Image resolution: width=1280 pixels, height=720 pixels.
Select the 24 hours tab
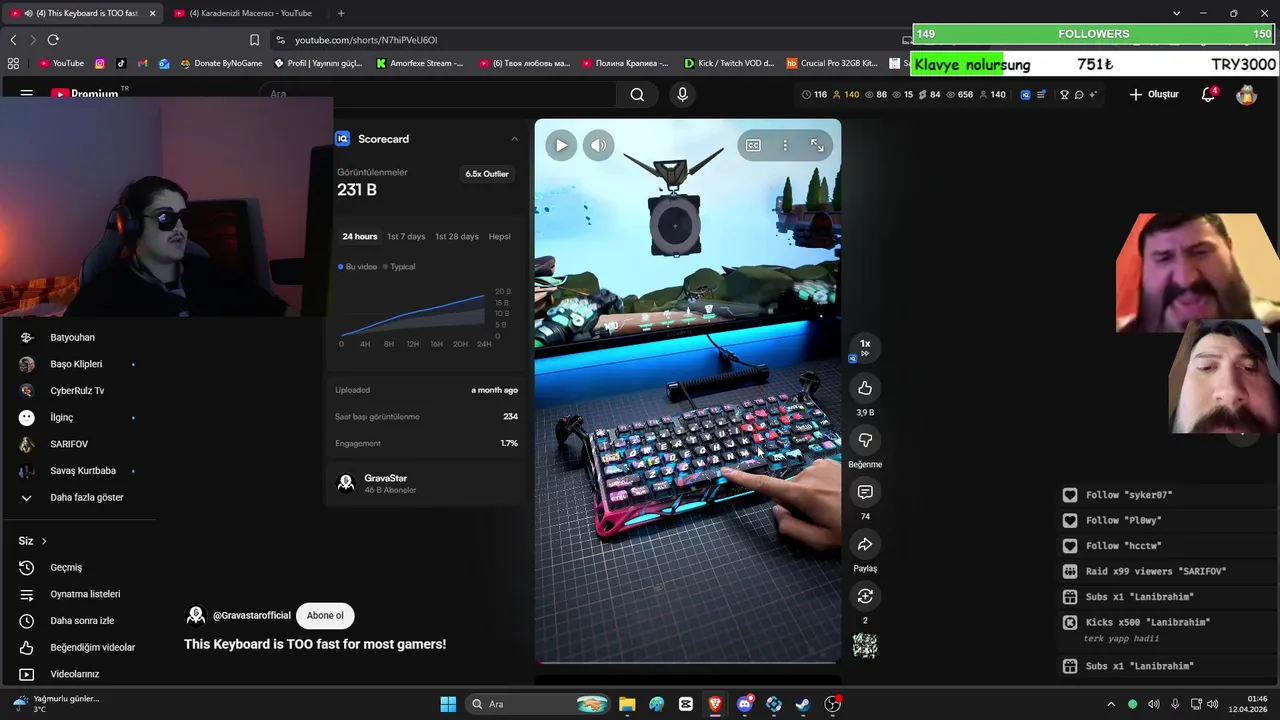pos(359,236)
